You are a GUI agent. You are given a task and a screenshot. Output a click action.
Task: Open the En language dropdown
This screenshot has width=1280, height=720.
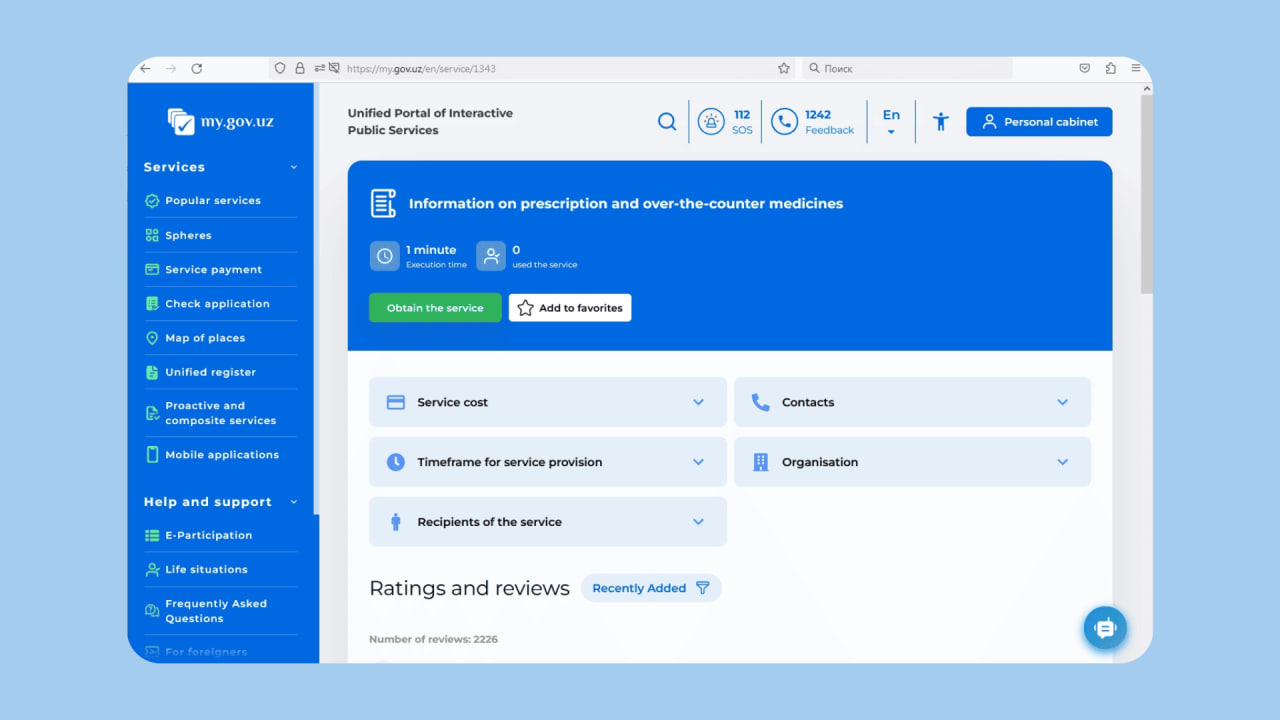tap(891, 122)
